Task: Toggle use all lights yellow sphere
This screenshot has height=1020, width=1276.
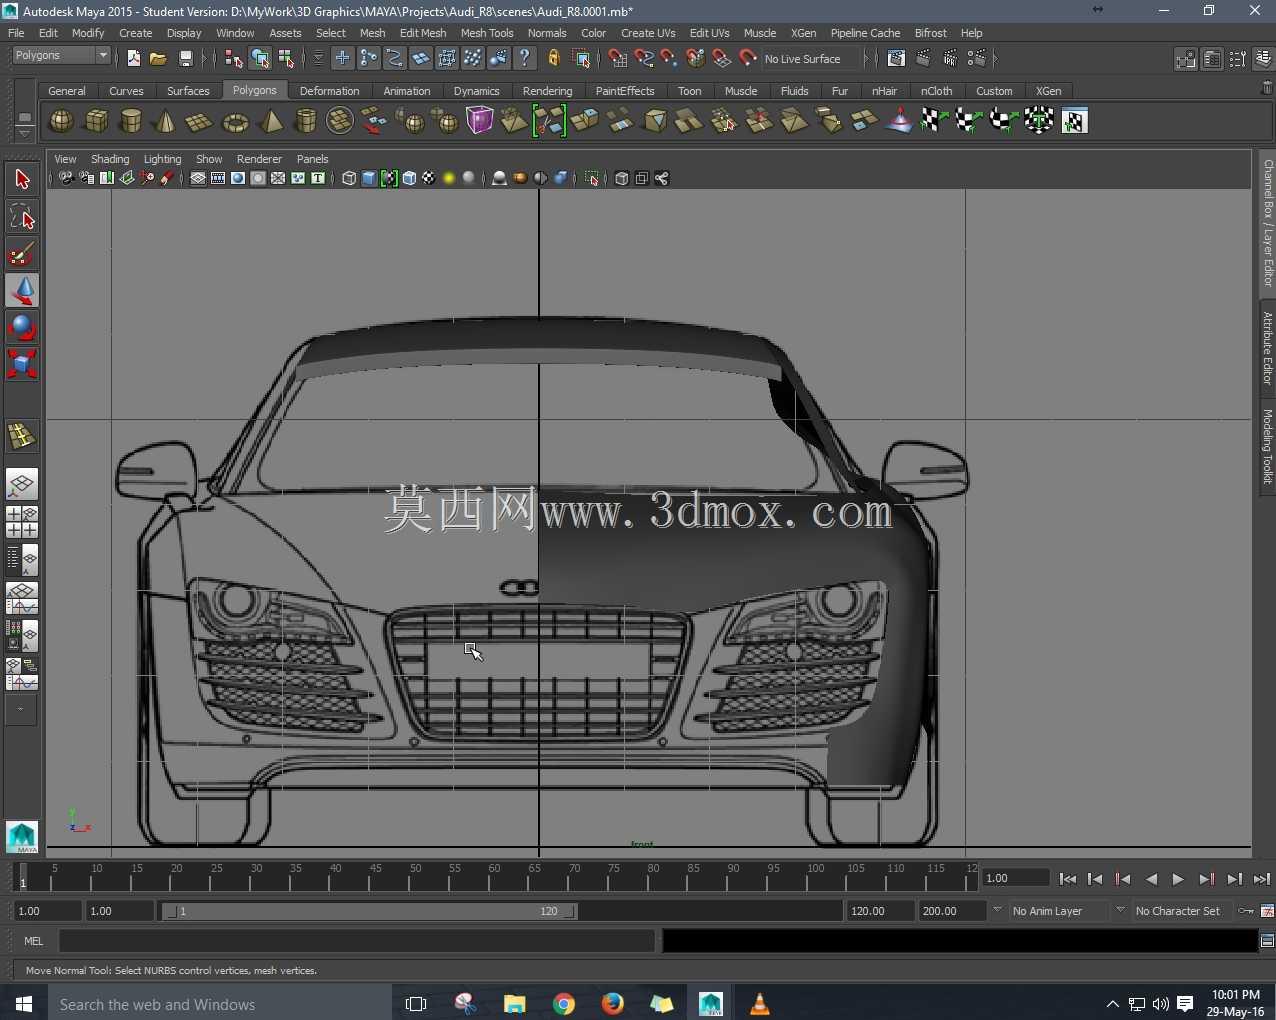Action: tap(449, 179)
